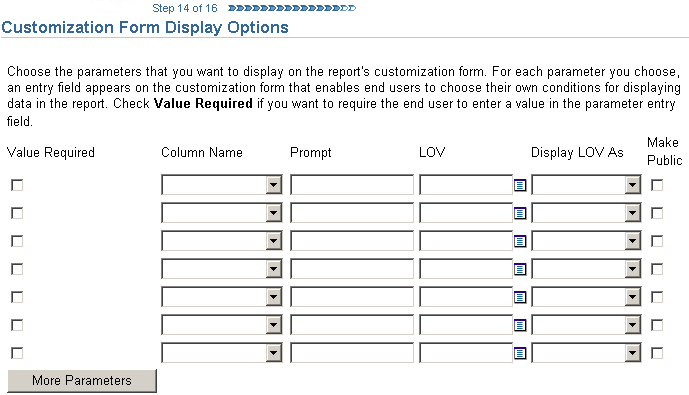The height and width of the screenshot is (395, 689).
Task: Open Display LOV As dropdown, second row
Action: (586, 213)
